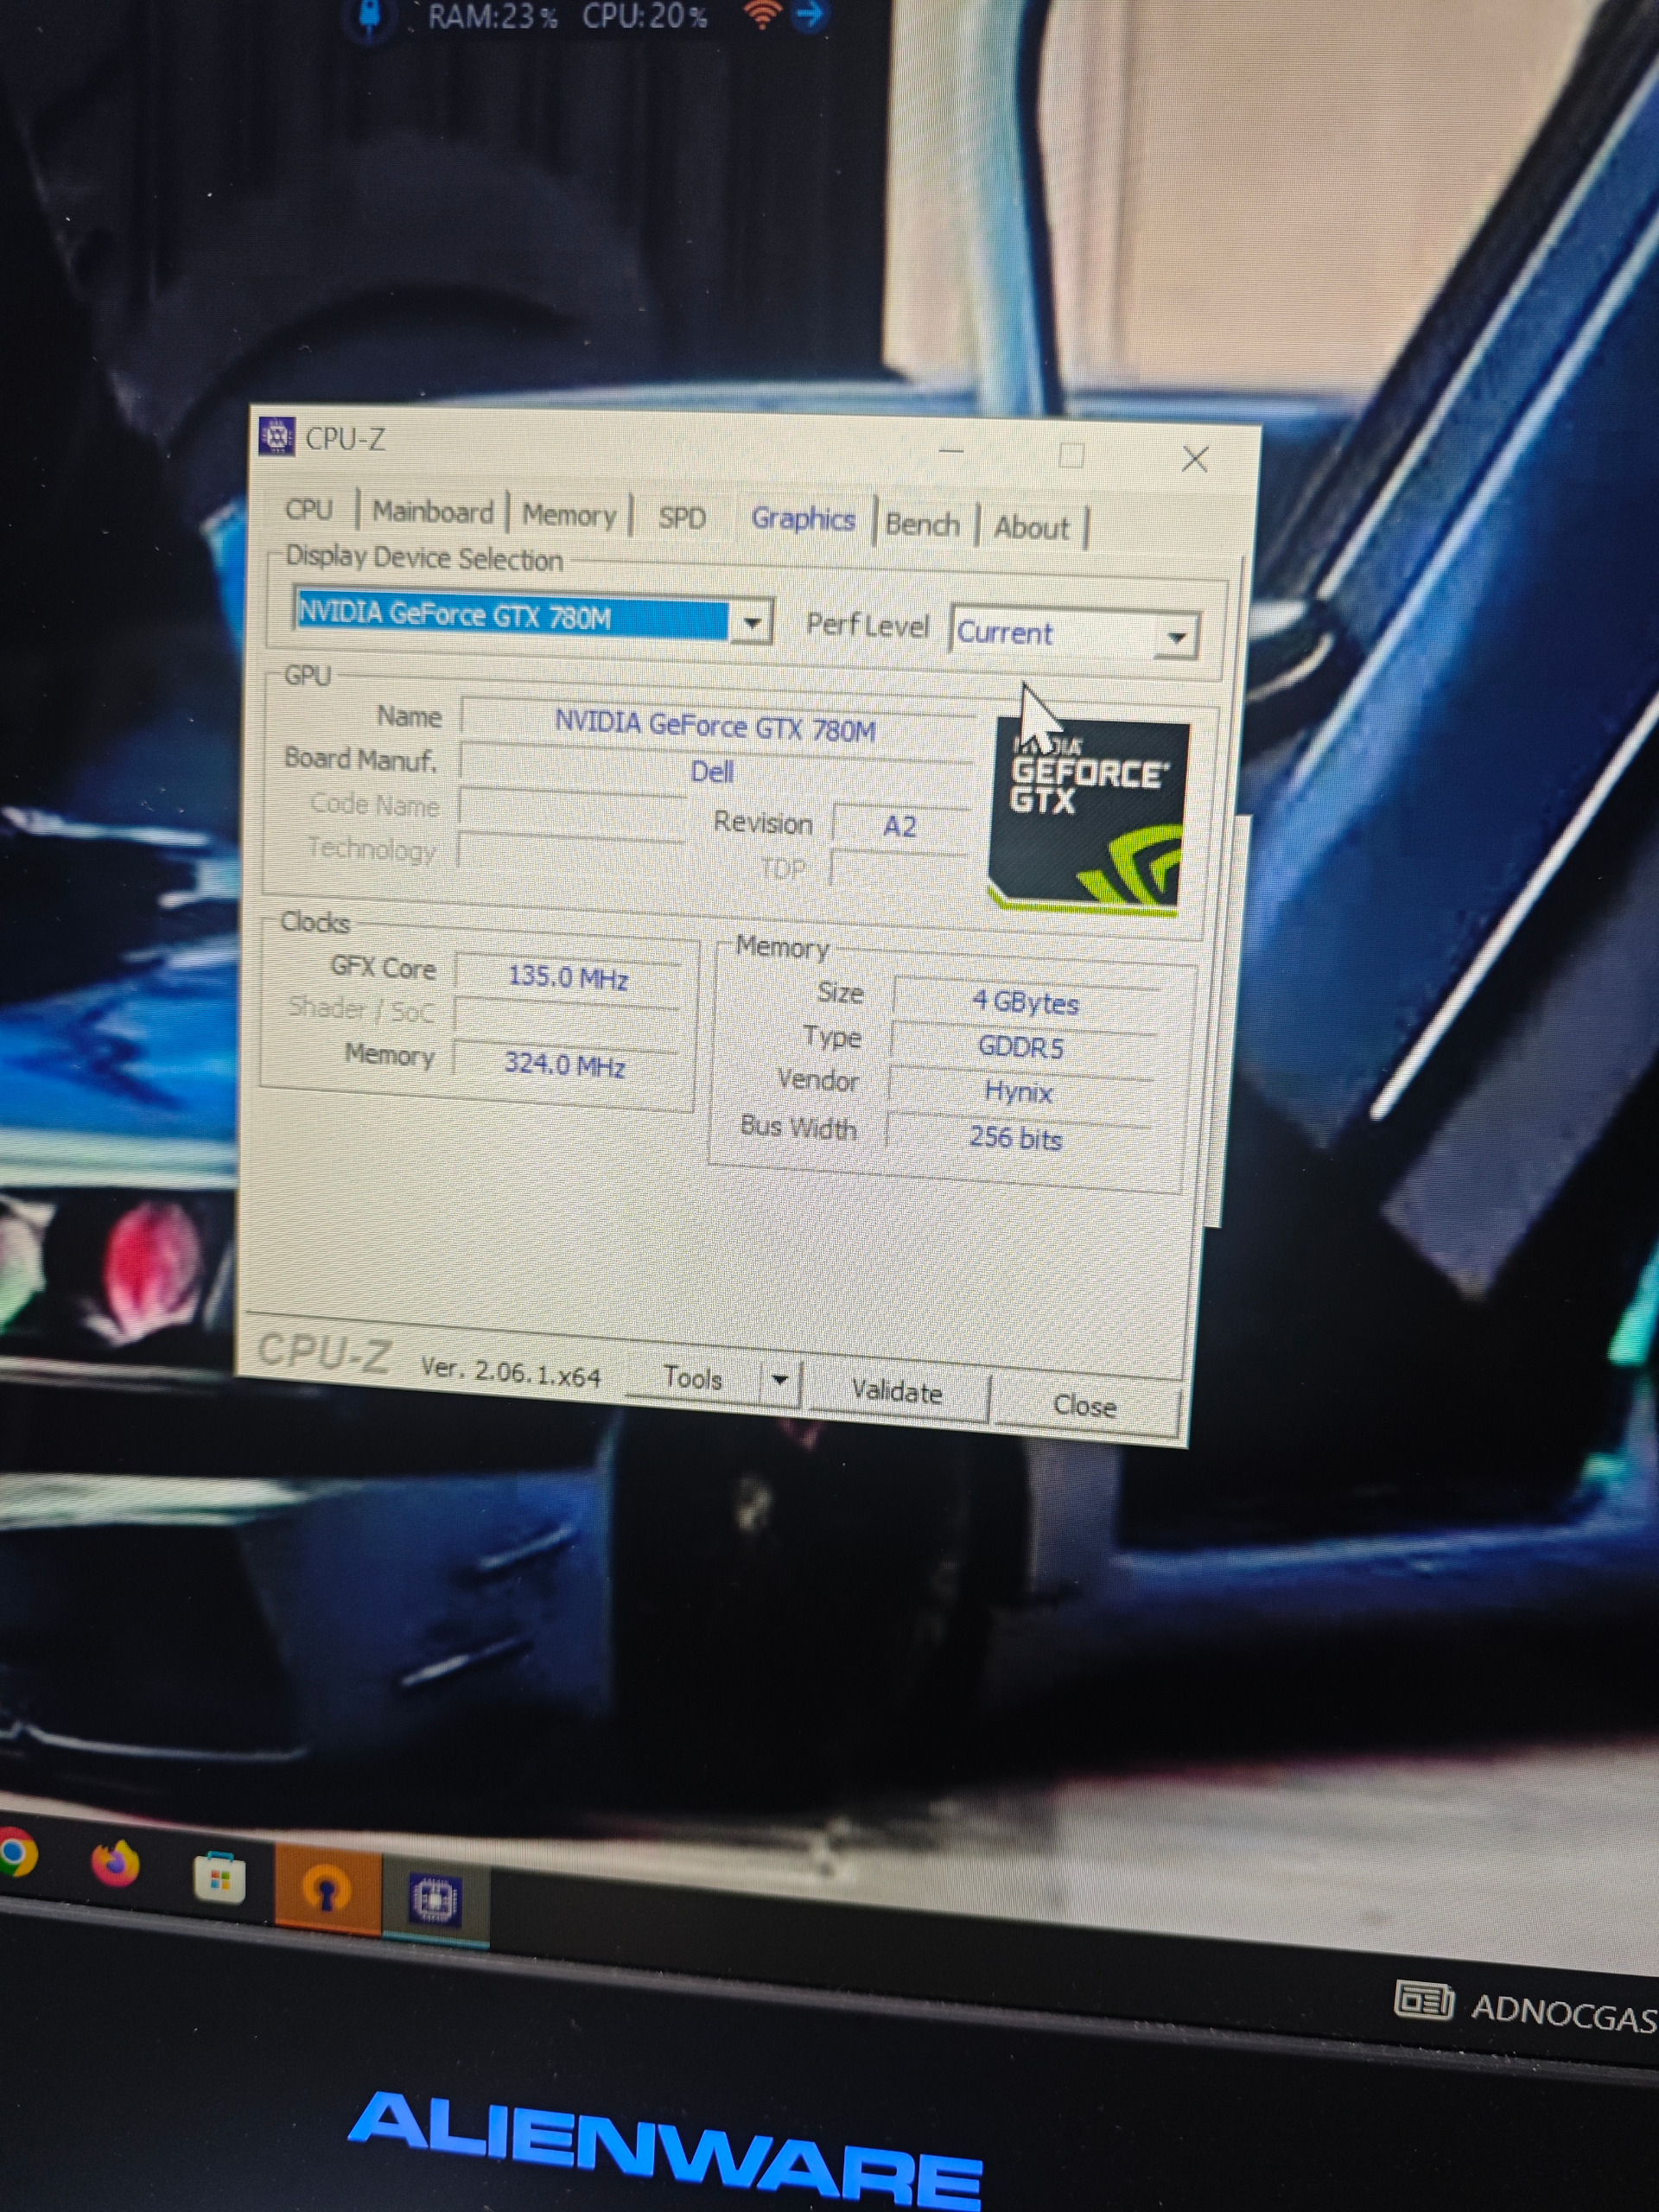Click the CPU-Z icon in the title bar
Image resolution: width=1659 pixels, height=2212 pixels.
point(276,436)
